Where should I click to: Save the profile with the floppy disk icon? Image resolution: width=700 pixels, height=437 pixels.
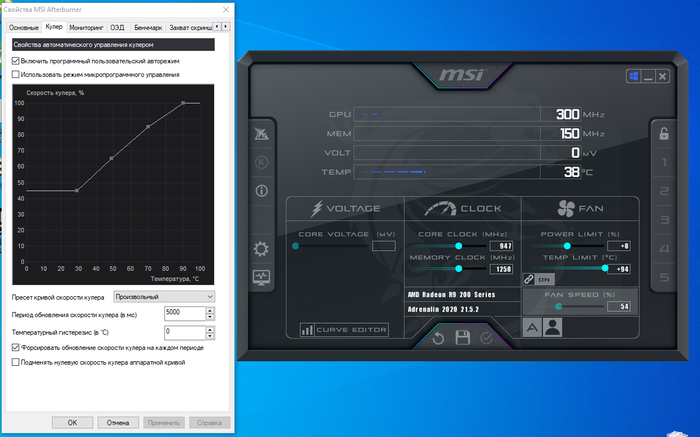(x=462, y=338)
